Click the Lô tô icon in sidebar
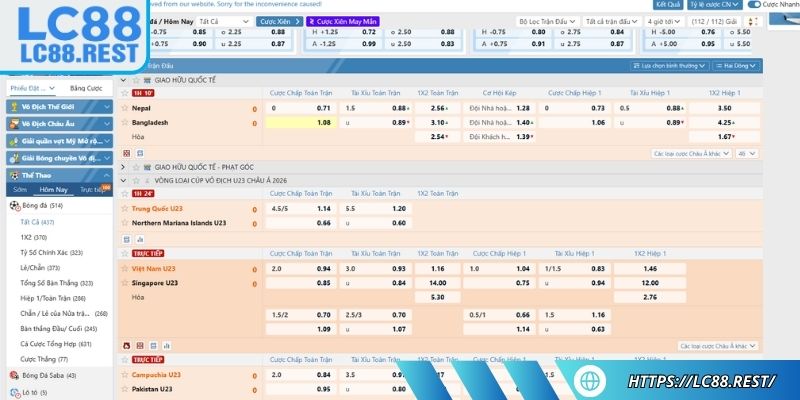 [x=14, y=392]
